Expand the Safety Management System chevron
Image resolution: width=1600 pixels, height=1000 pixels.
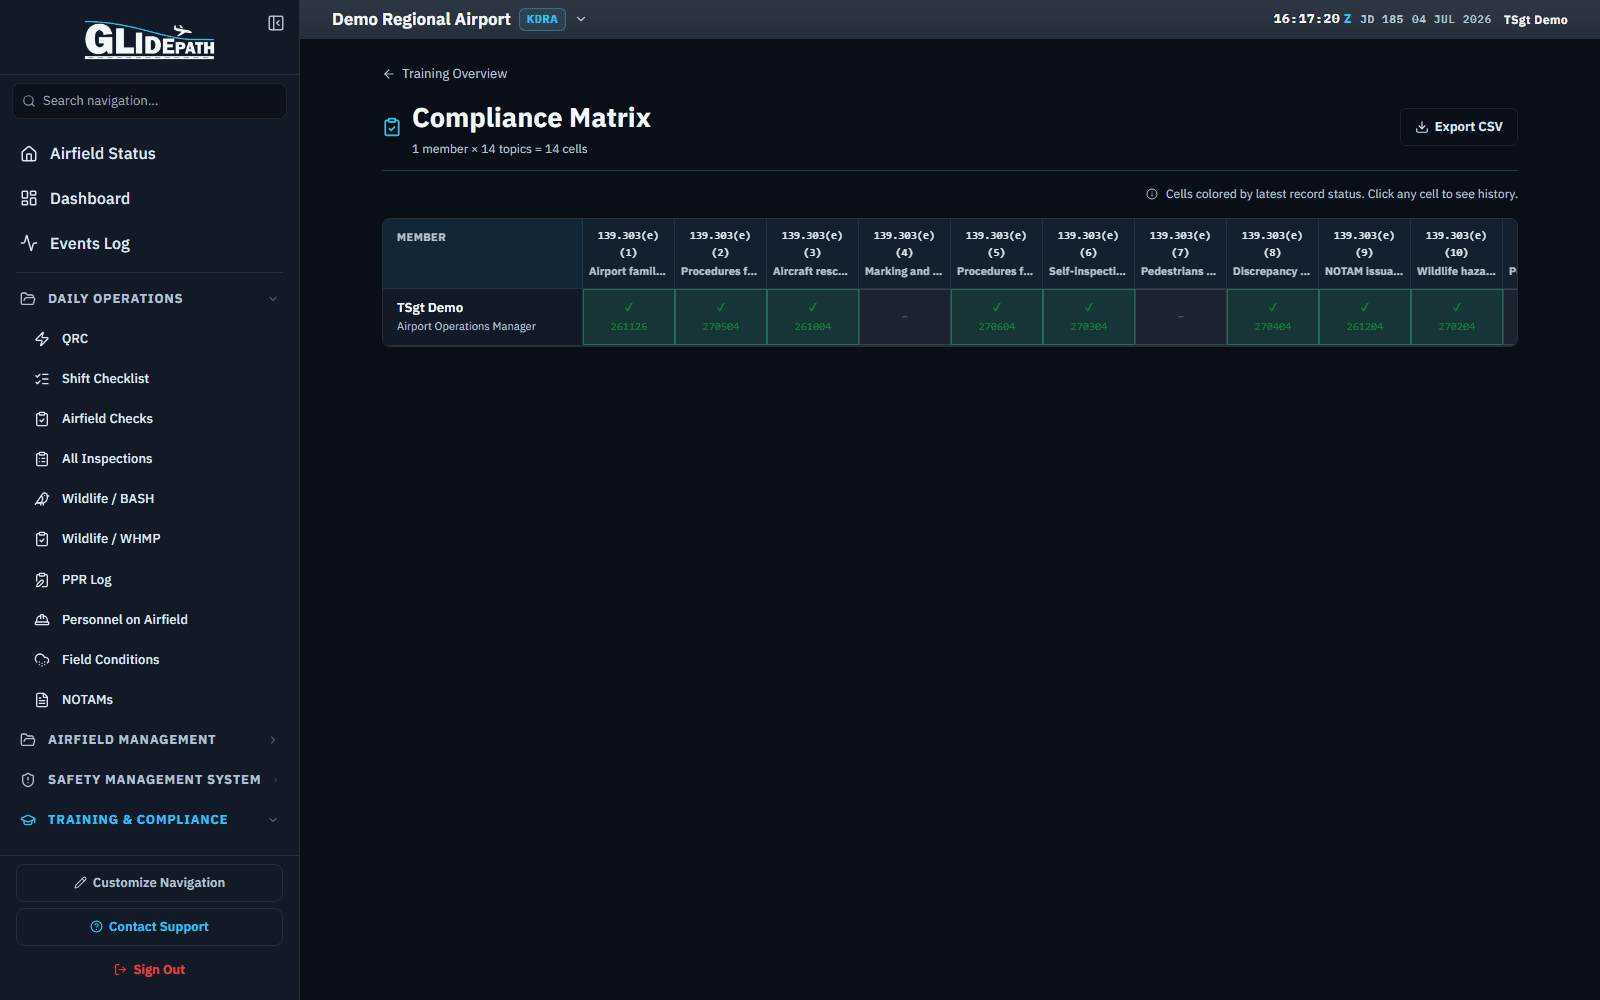275,780
